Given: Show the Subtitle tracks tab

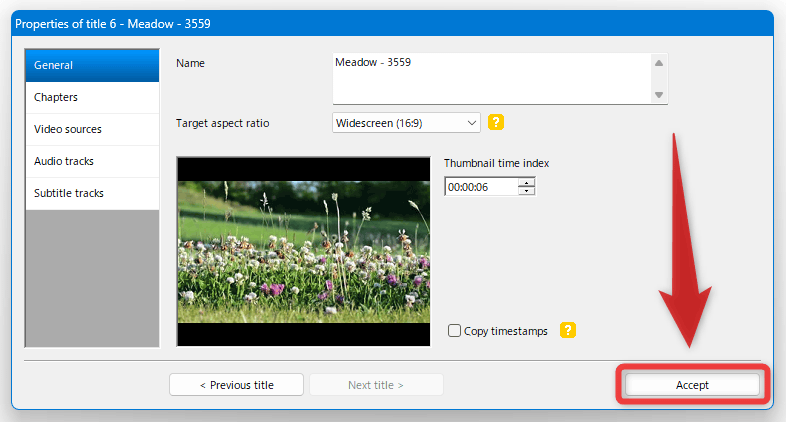Looking at the screenshot, I should coord(92,193).
